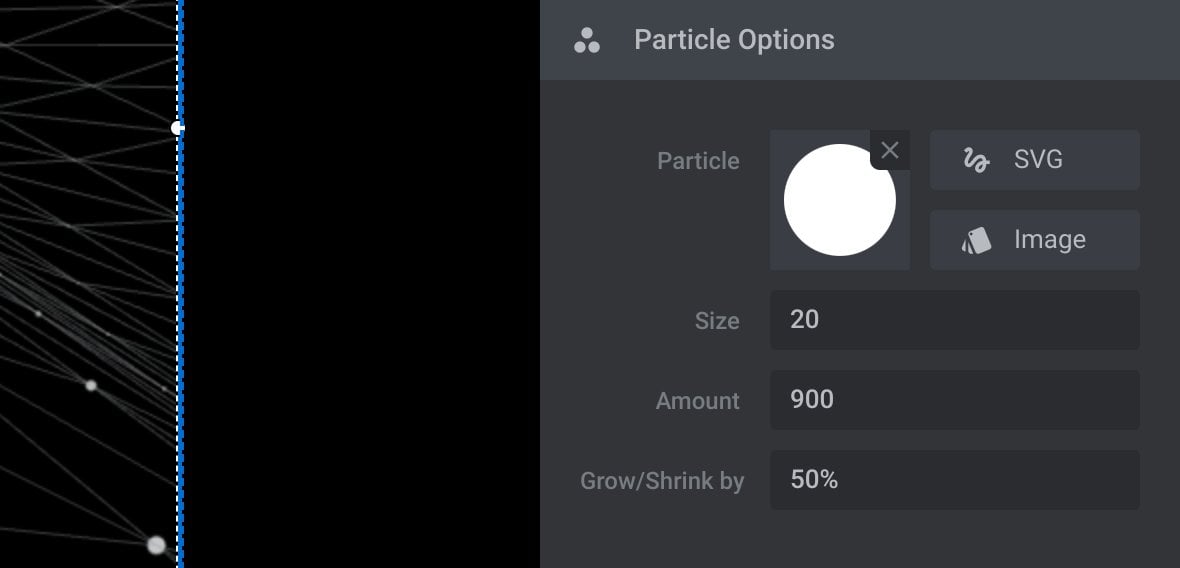The height and width of the screenshot is (568, 1180).
Task: Click the empty black canvas area
Action: 361,284
